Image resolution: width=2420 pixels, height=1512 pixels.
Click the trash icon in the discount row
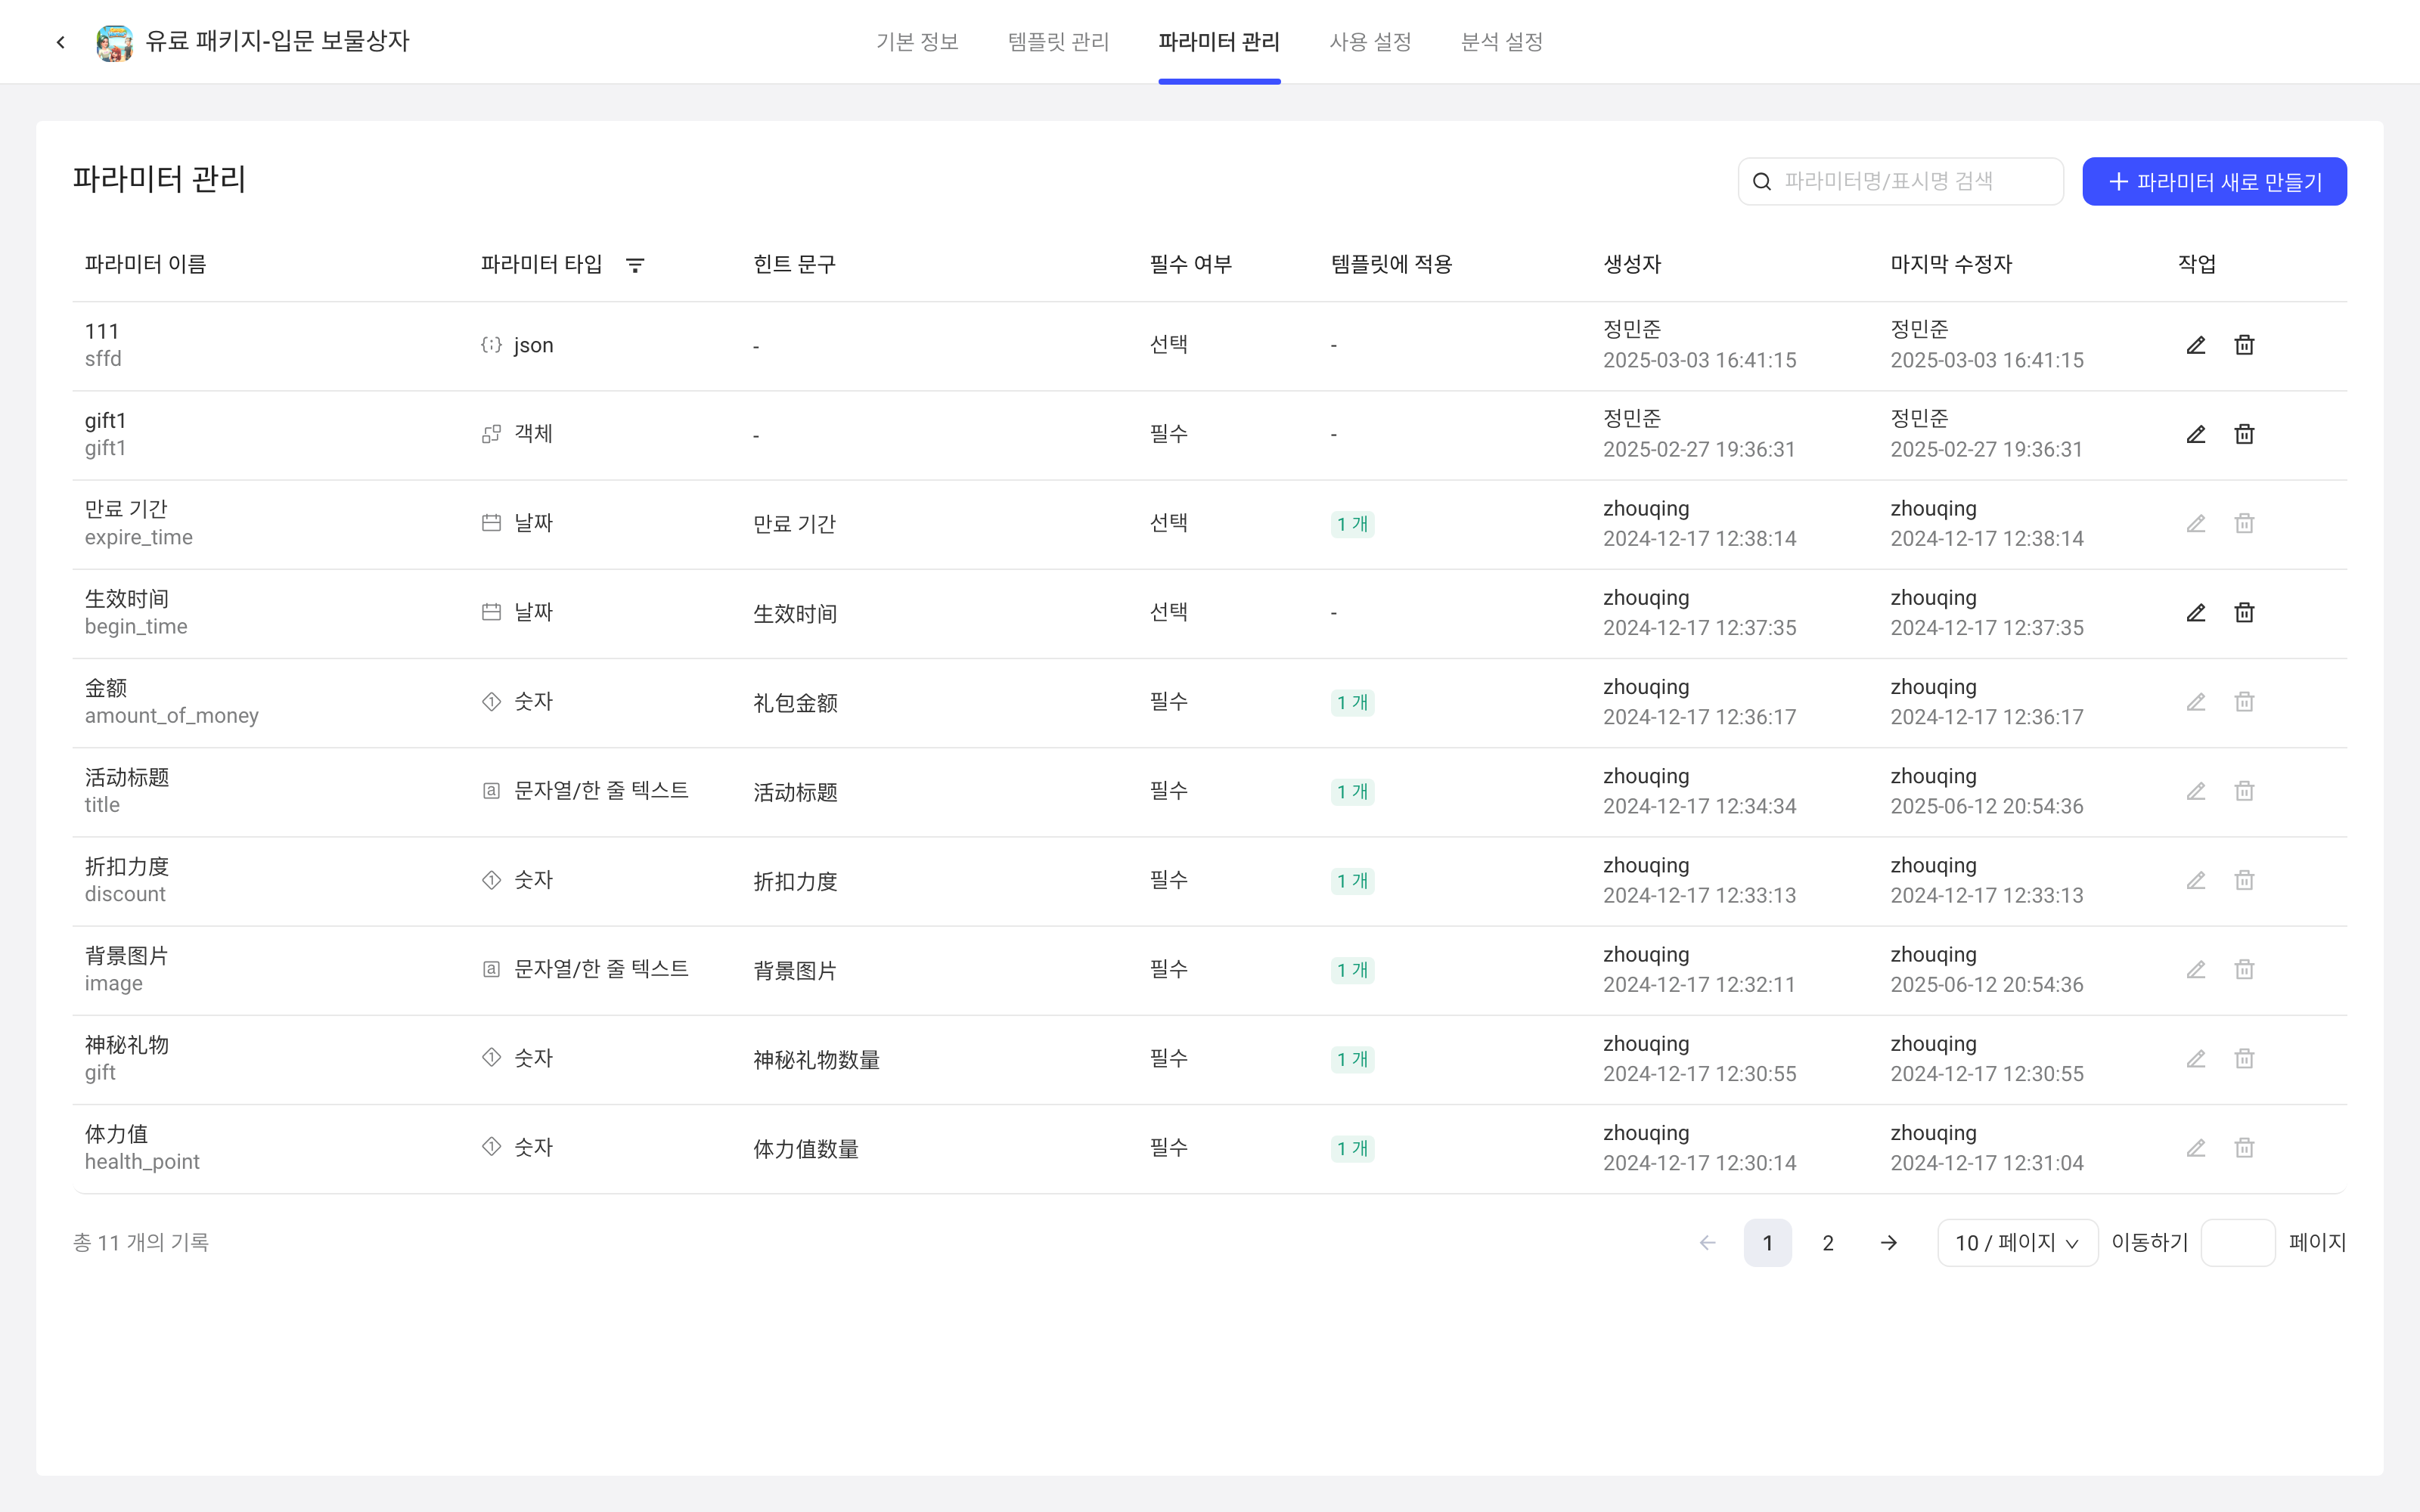click(2245, 880)
